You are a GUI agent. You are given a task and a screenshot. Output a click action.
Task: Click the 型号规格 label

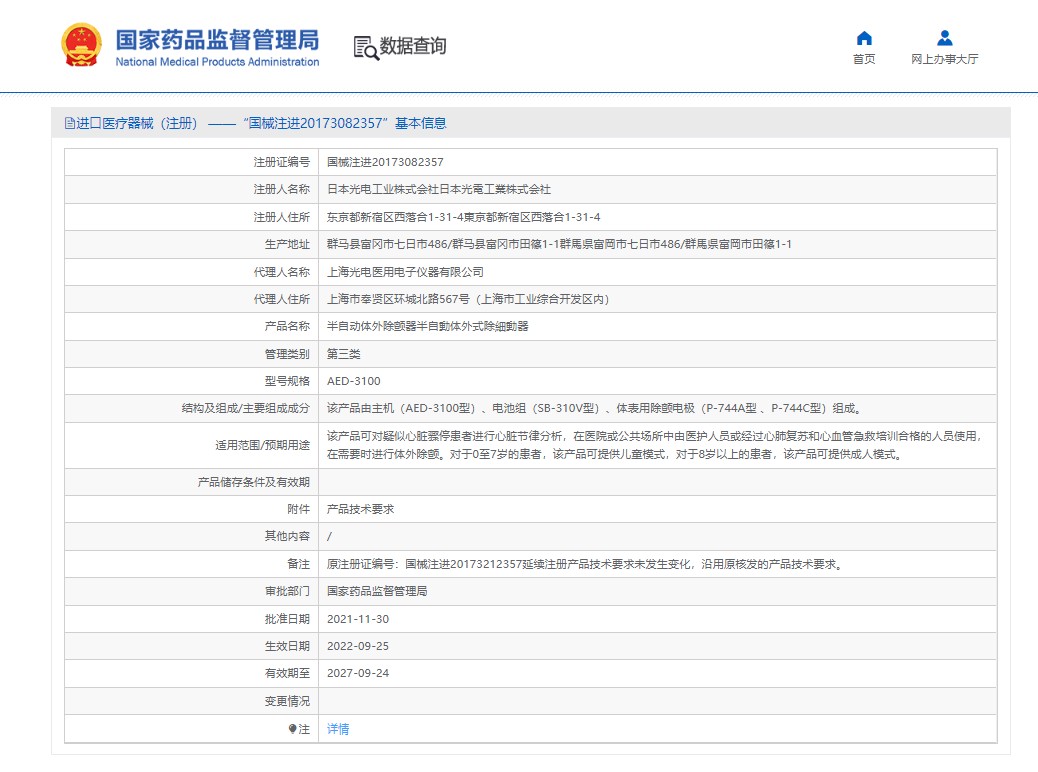pos(287,381)
